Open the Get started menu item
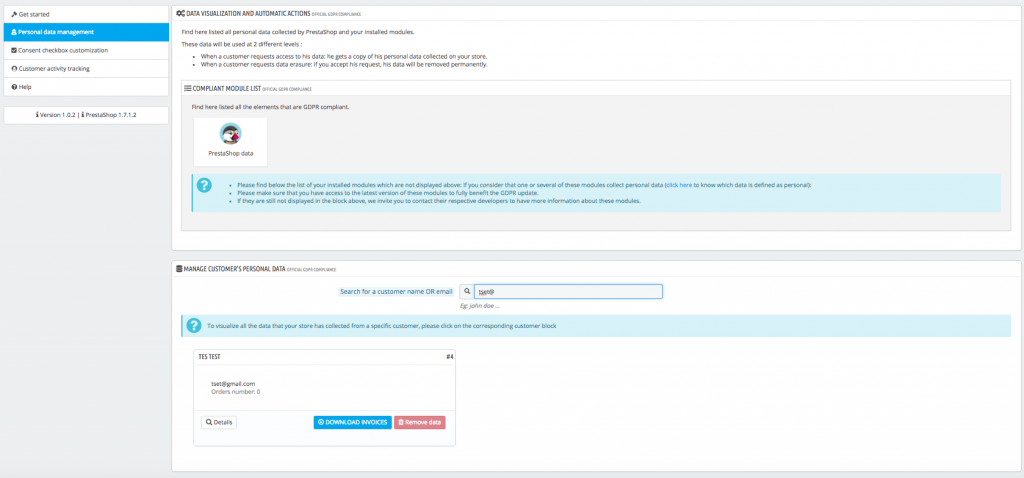 tap(86, 14)
